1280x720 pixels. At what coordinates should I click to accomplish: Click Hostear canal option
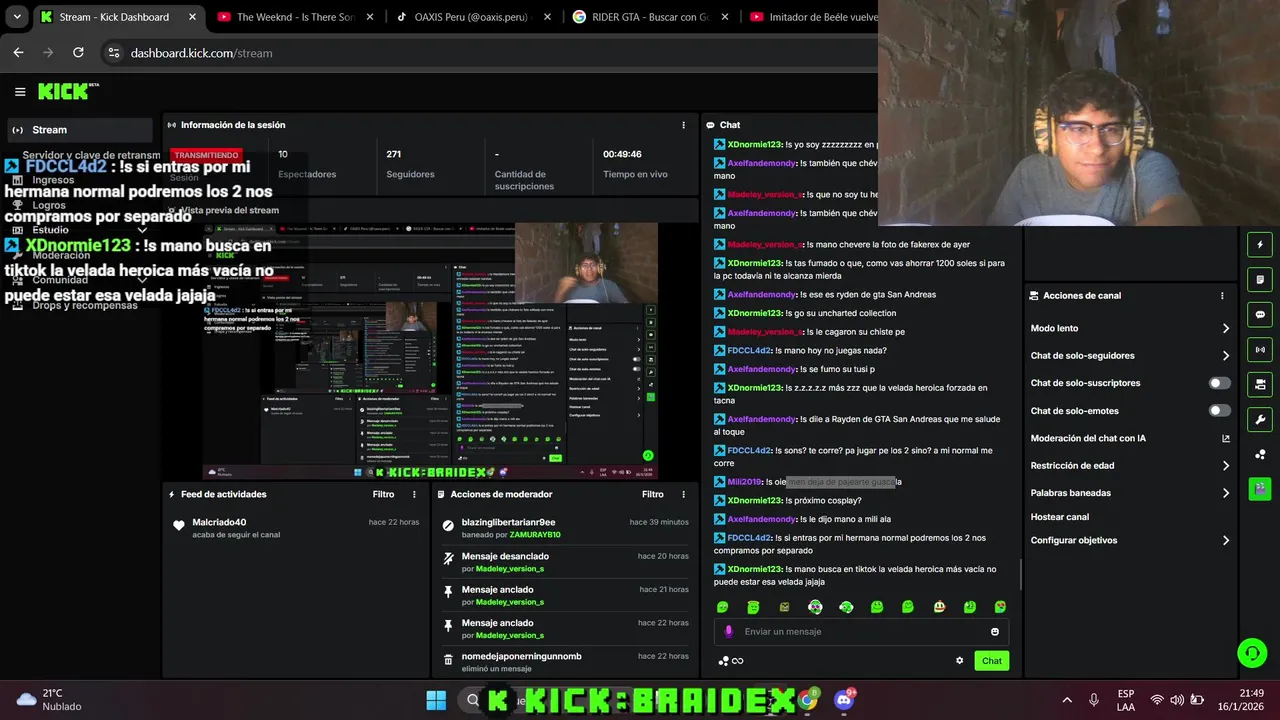[x=1060, y=517]
